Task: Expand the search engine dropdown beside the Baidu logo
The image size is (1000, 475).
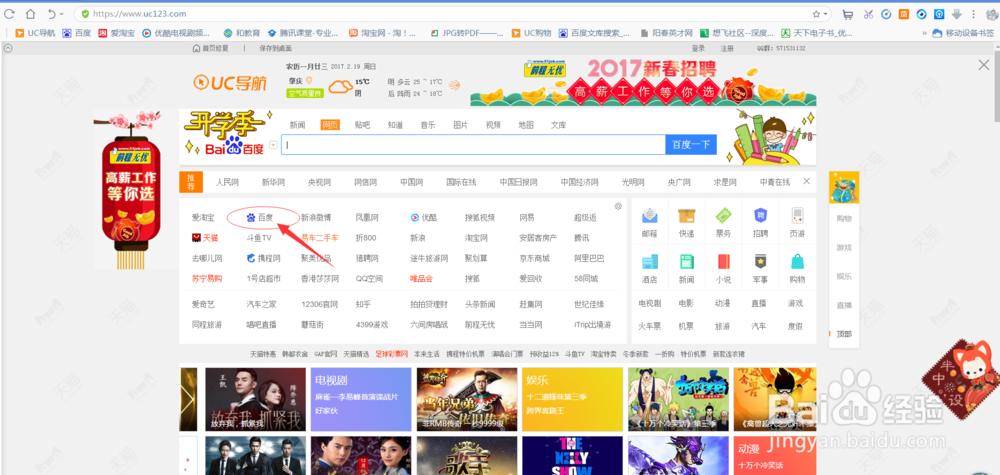Action: 273,145
